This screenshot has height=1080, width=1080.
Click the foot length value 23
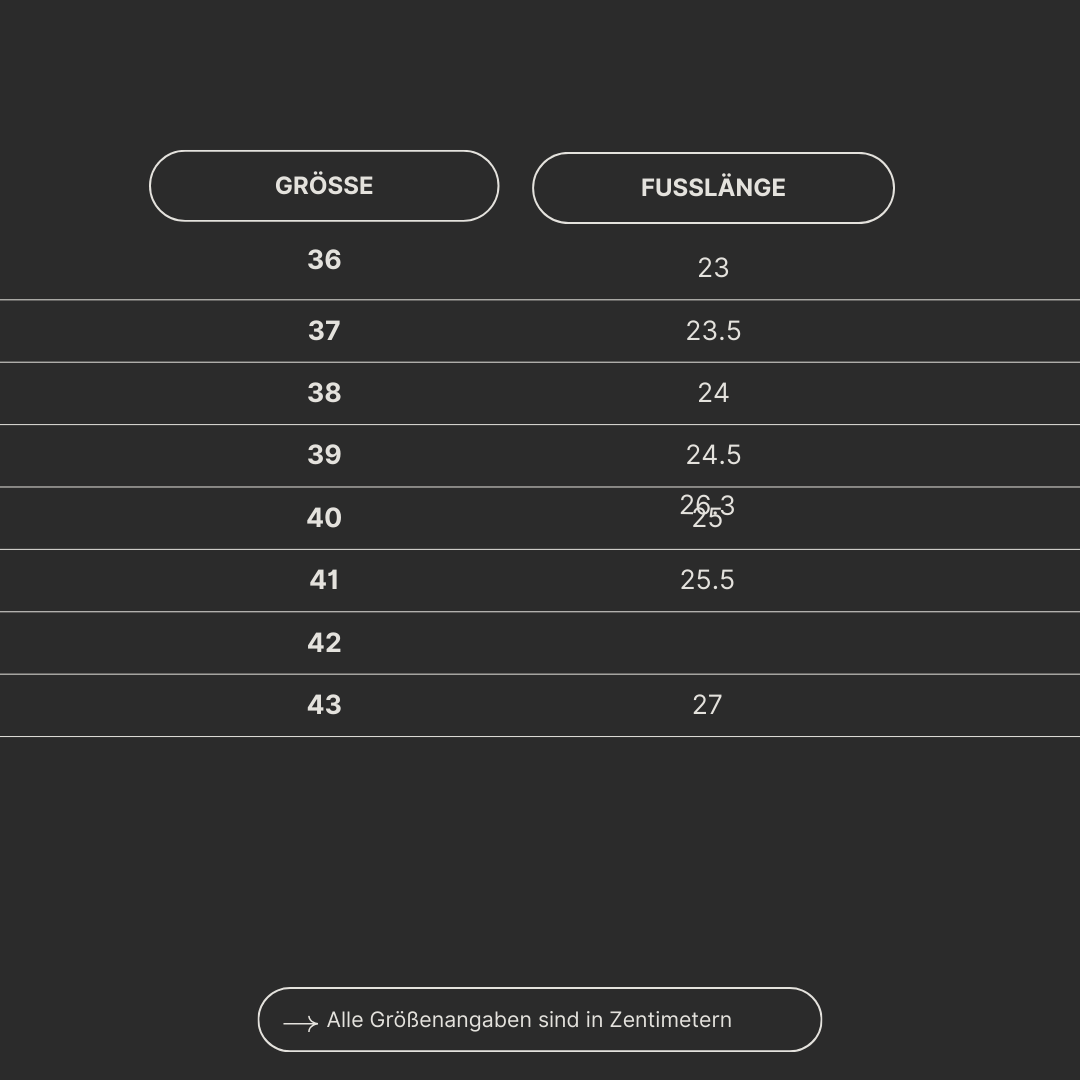[713, 268]
